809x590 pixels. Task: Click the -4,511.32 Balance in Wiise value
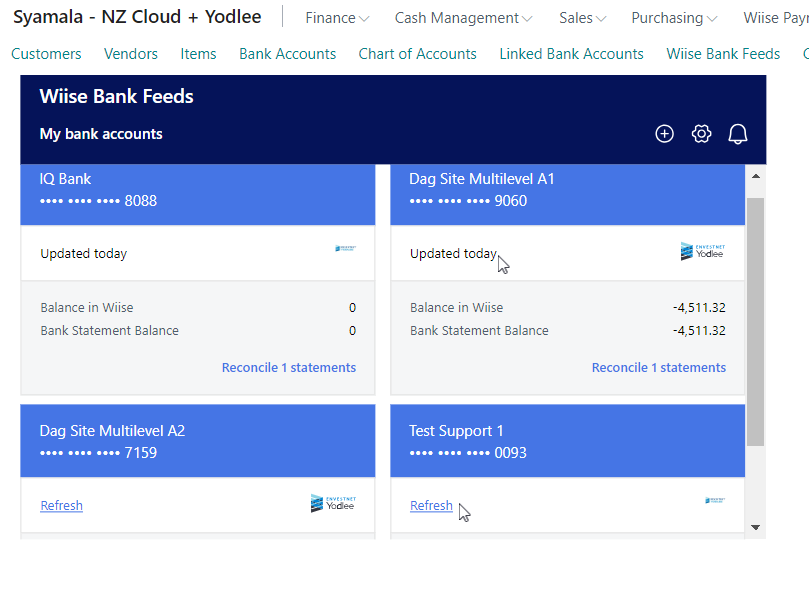pos(699,308)
